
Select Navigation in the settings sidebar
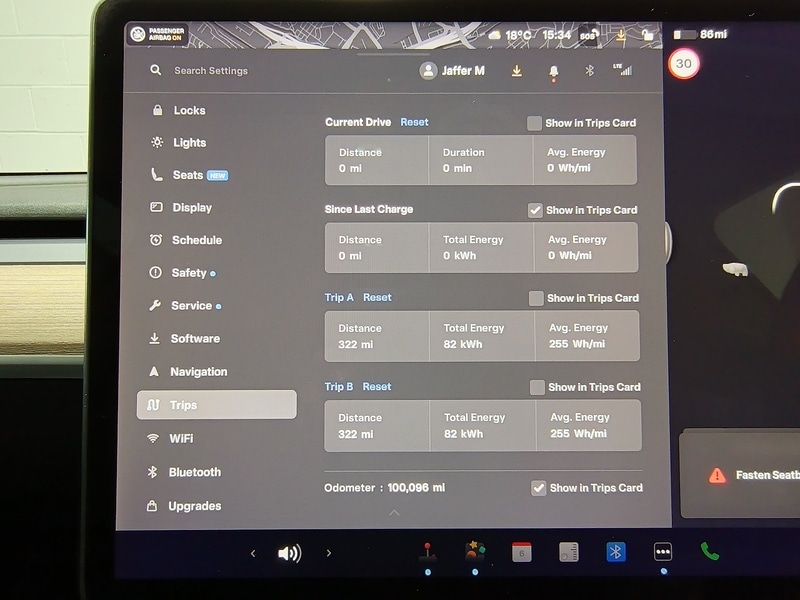coord(198,372)
